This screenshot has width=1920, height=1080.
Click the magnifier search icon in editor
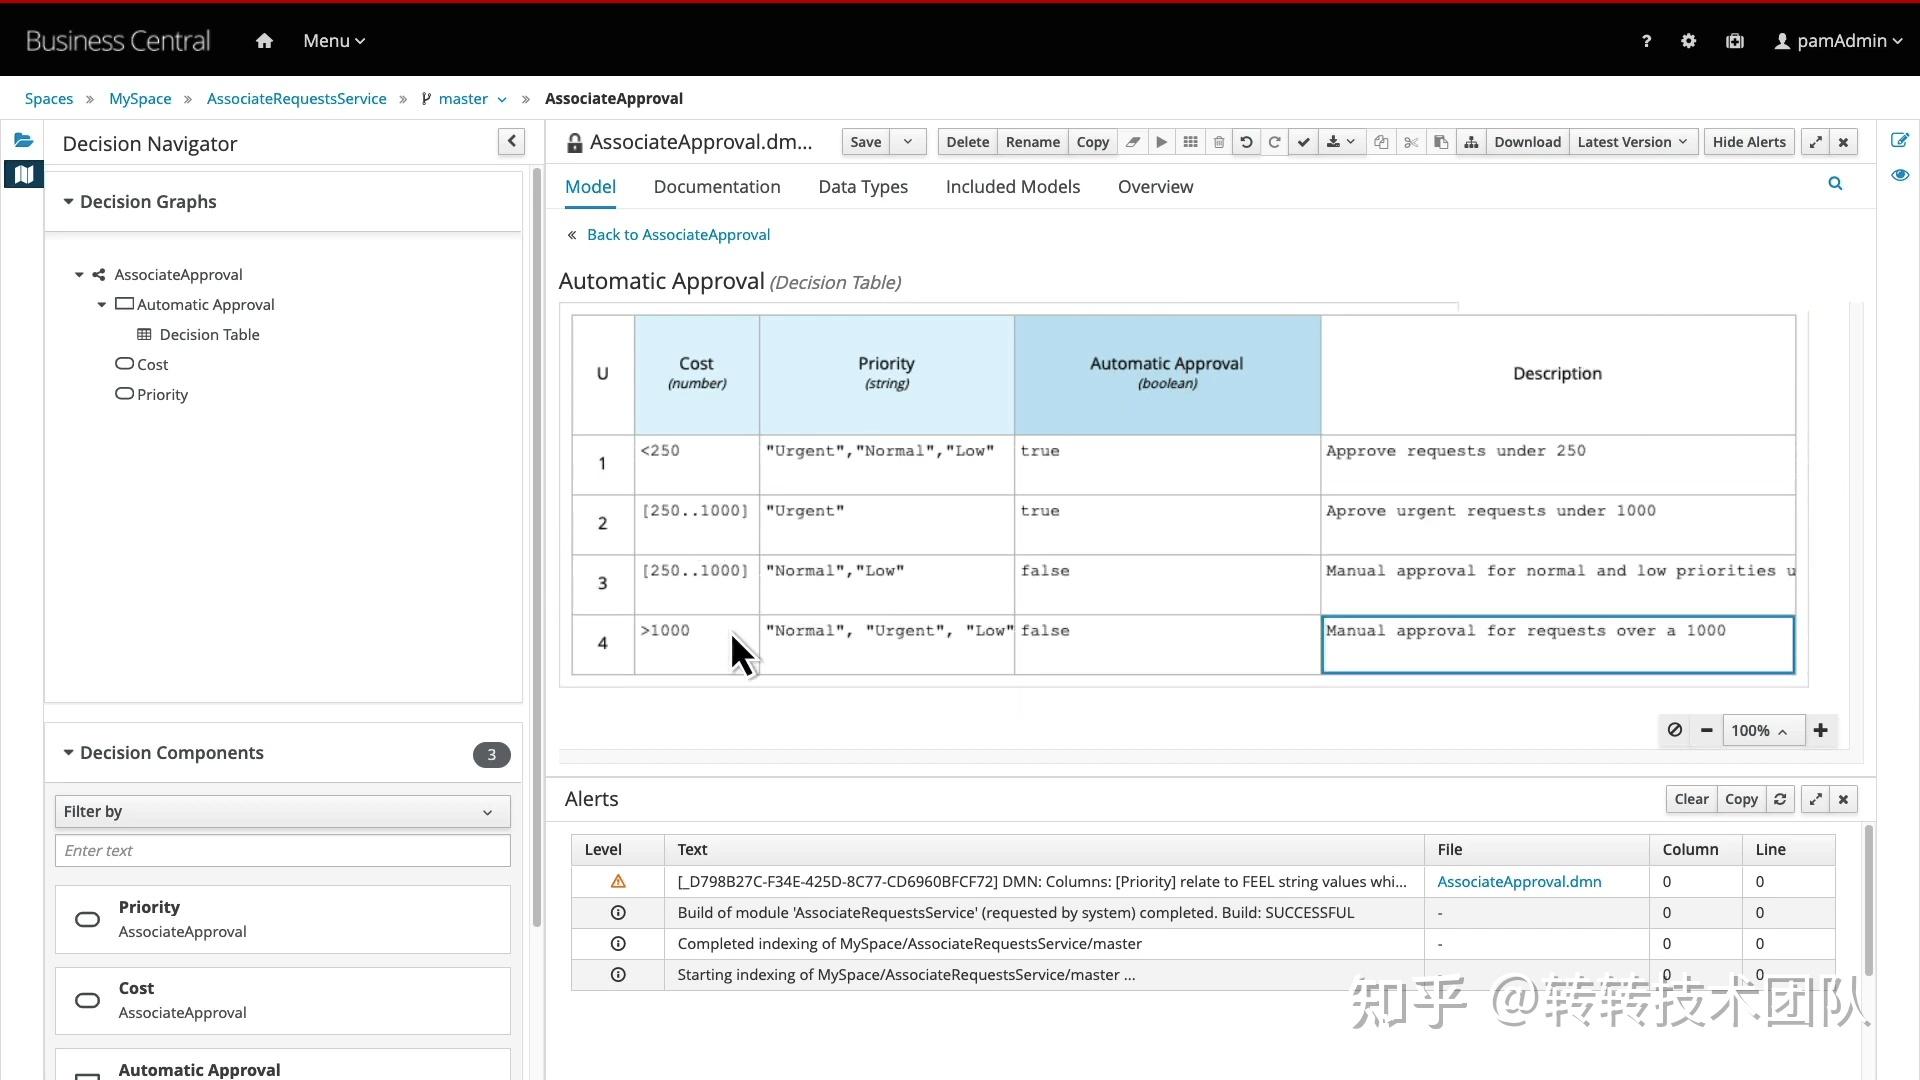[1835, 183]
